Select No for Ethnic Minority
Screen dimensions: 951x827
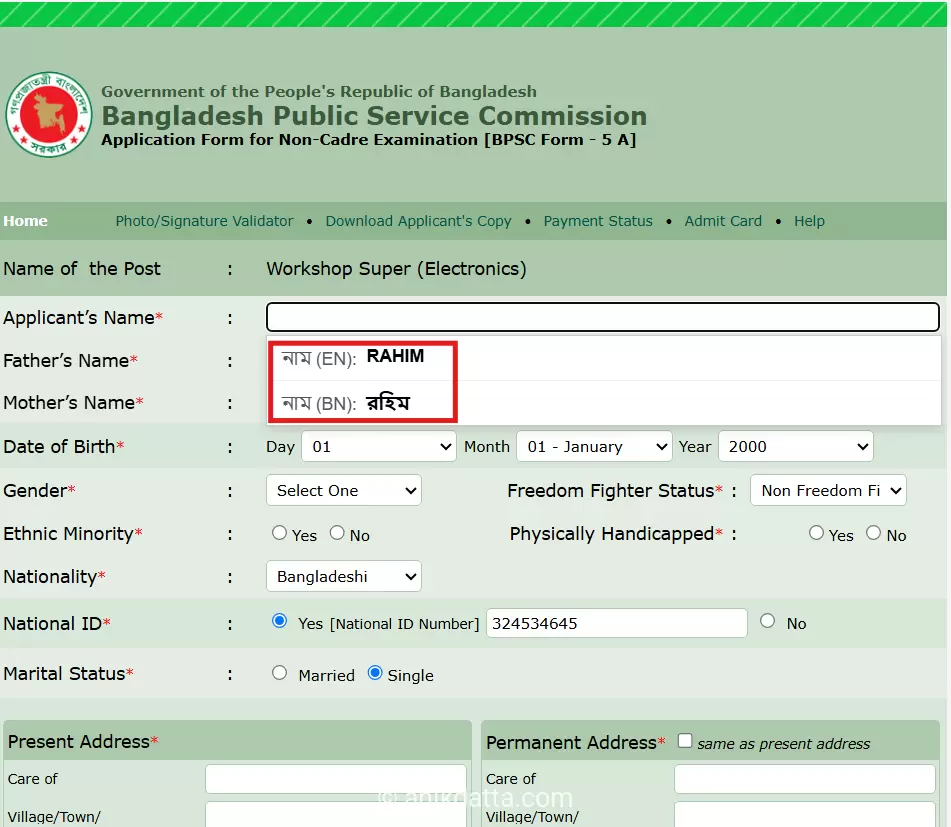click(x=337, y=533)
